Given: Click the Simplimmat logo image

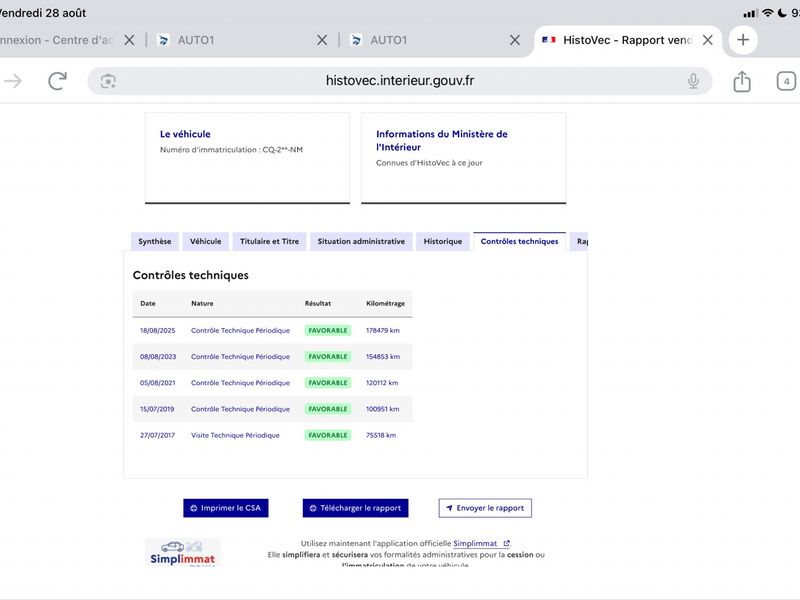Looking at the screenshot, I should (183, 553).
